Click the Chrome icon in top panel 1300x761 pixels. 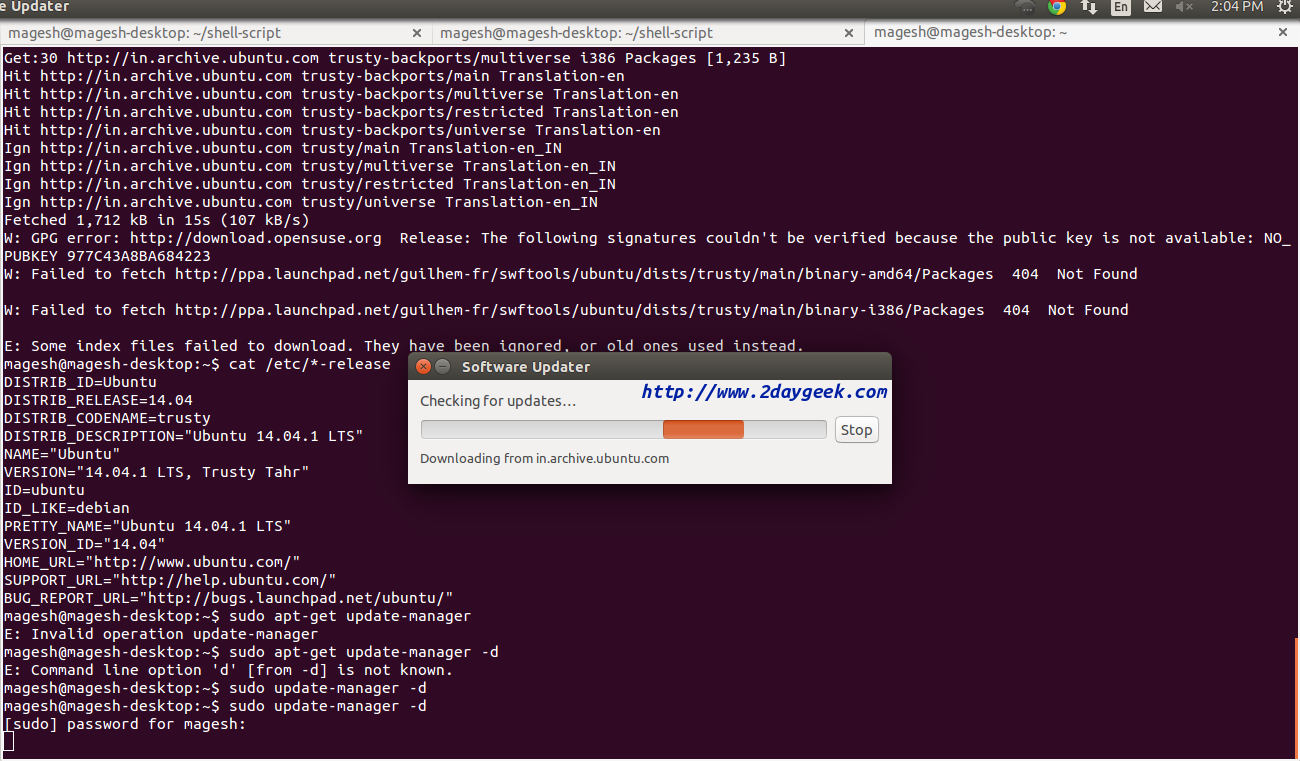click(1057, 7)
